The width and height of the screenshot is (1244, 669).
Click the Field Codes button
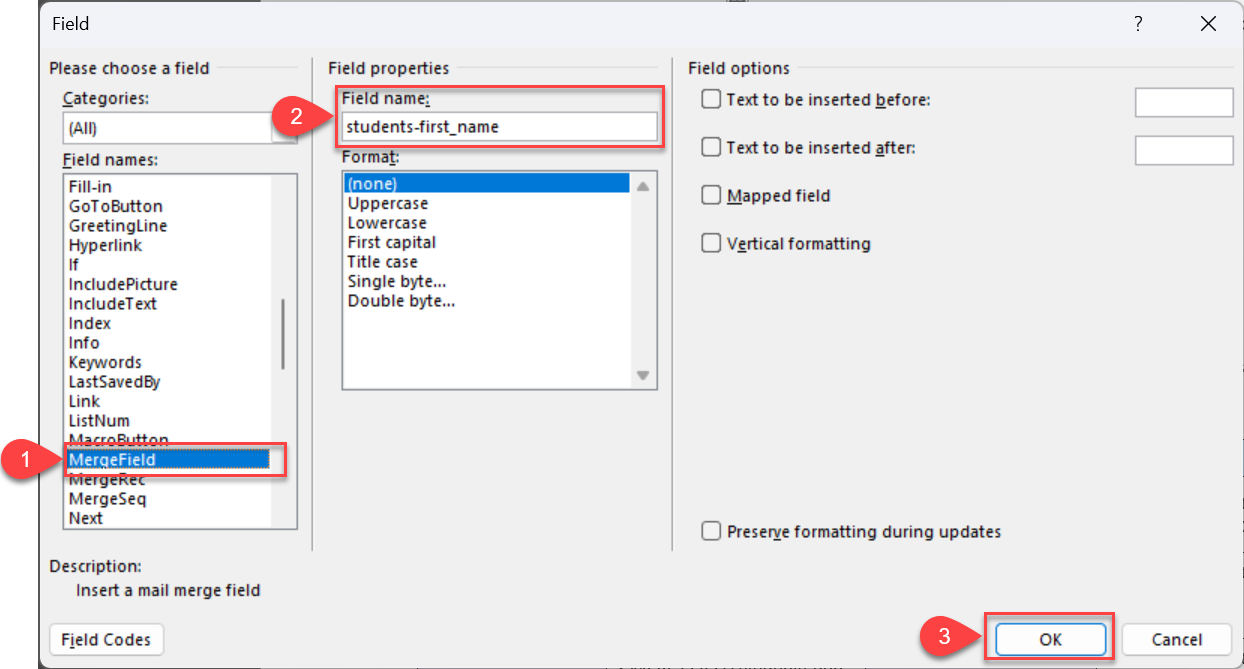(x=106, y=640)
